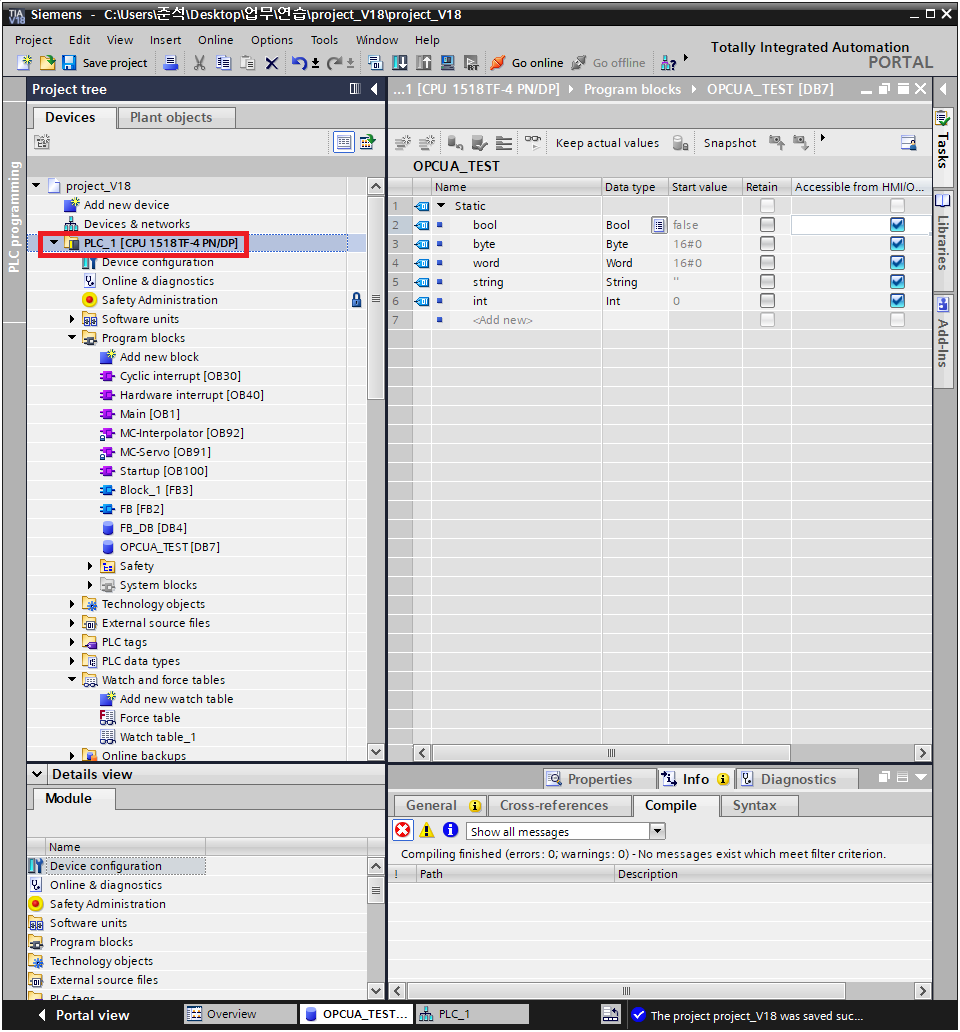Viewport: 960px width, 1032px height.
Task: Click the Overview button in bottom bar
Action: point(240,1014)
